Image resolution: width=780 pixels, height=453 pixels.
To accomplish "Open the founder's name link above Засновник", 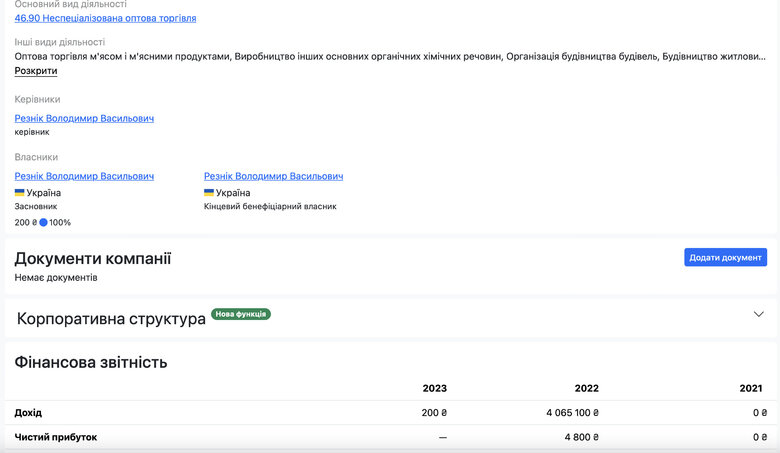I will point(84,176).
